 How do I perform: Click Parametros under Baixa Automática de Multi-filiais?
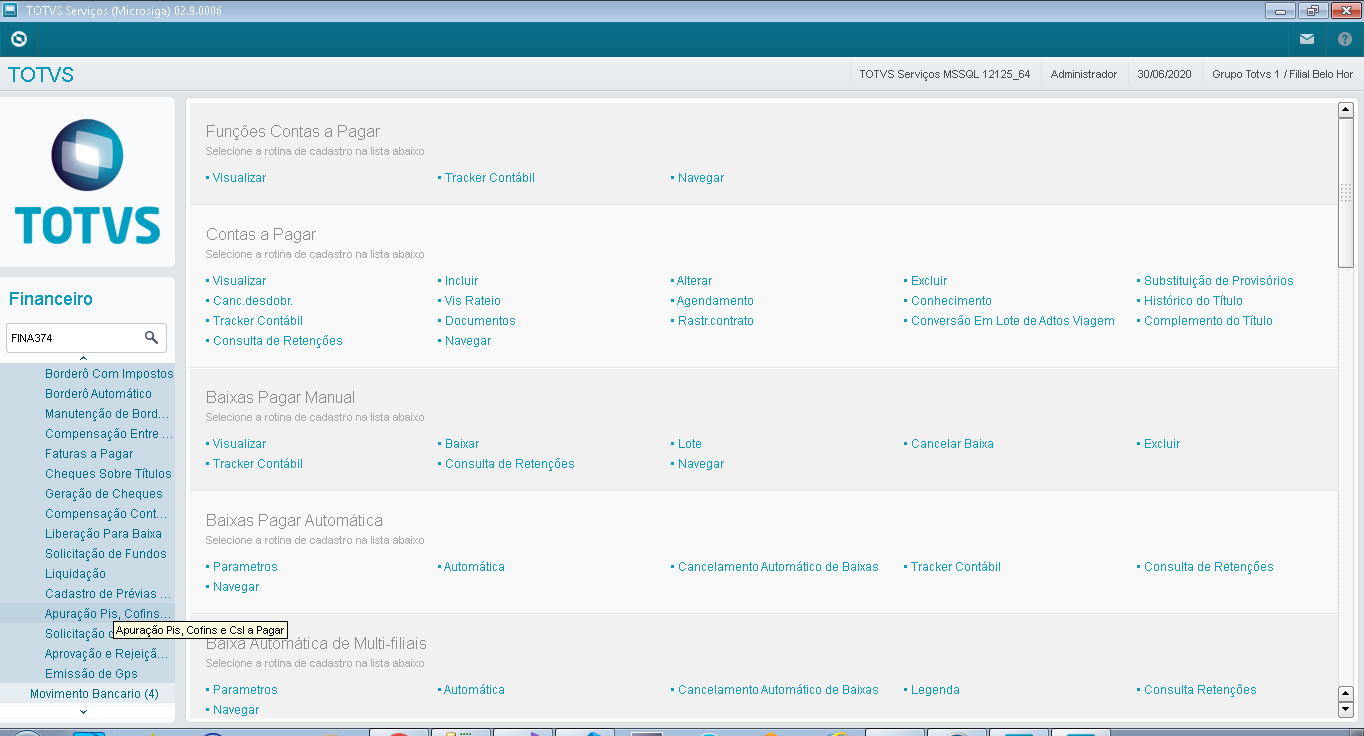245,690
